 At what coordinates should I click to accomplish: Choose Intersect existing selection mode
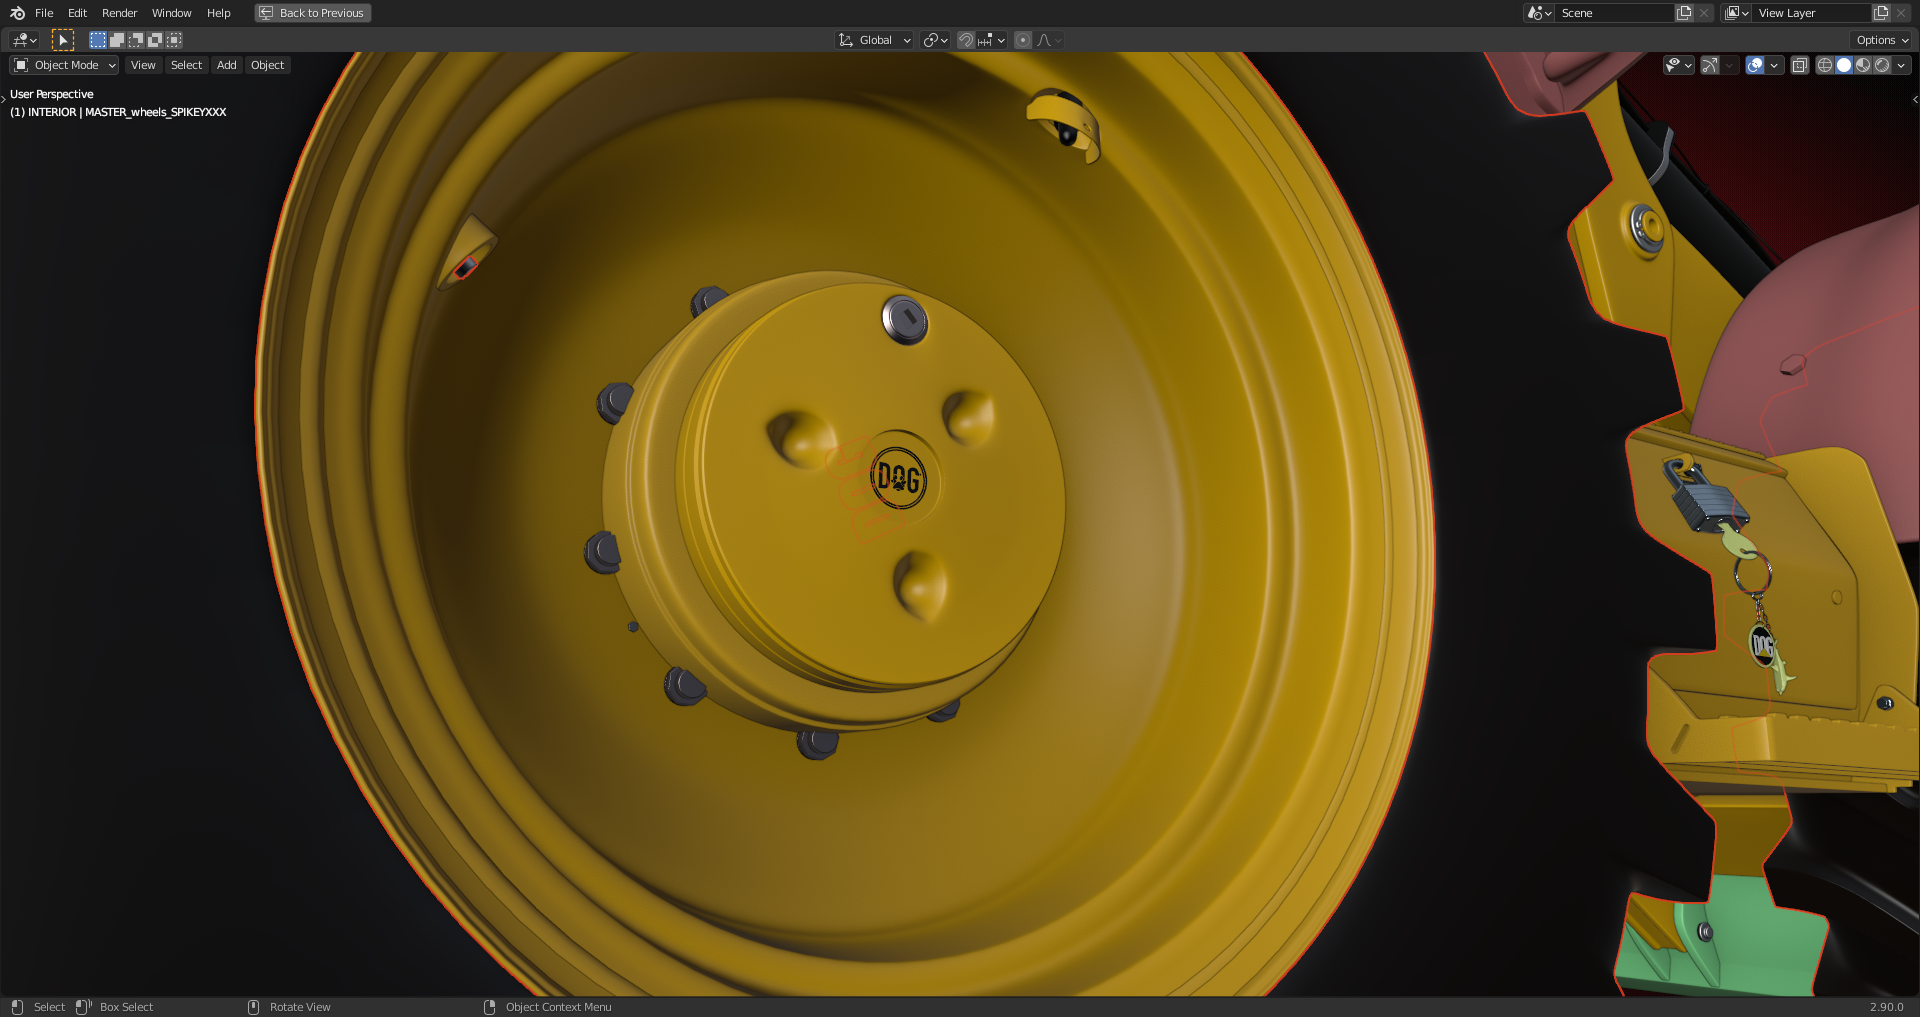click(x=174, y=40)
